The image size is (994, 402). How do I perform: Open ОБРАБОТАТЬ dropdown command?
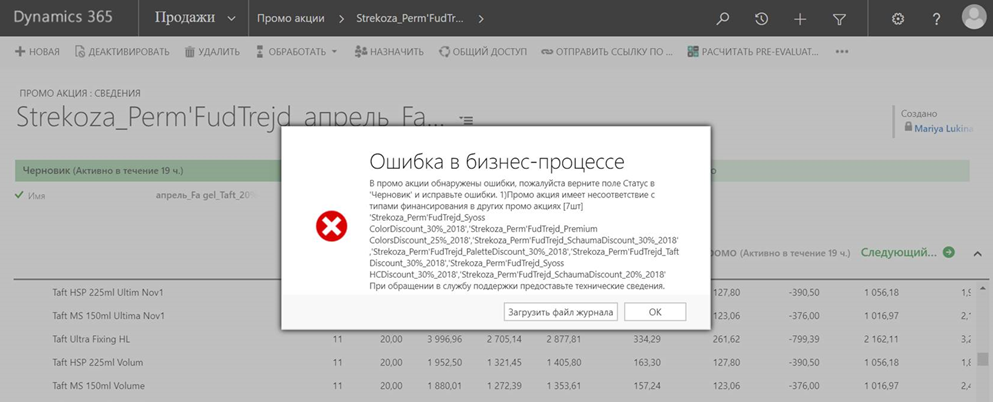[x=296, y=52]
